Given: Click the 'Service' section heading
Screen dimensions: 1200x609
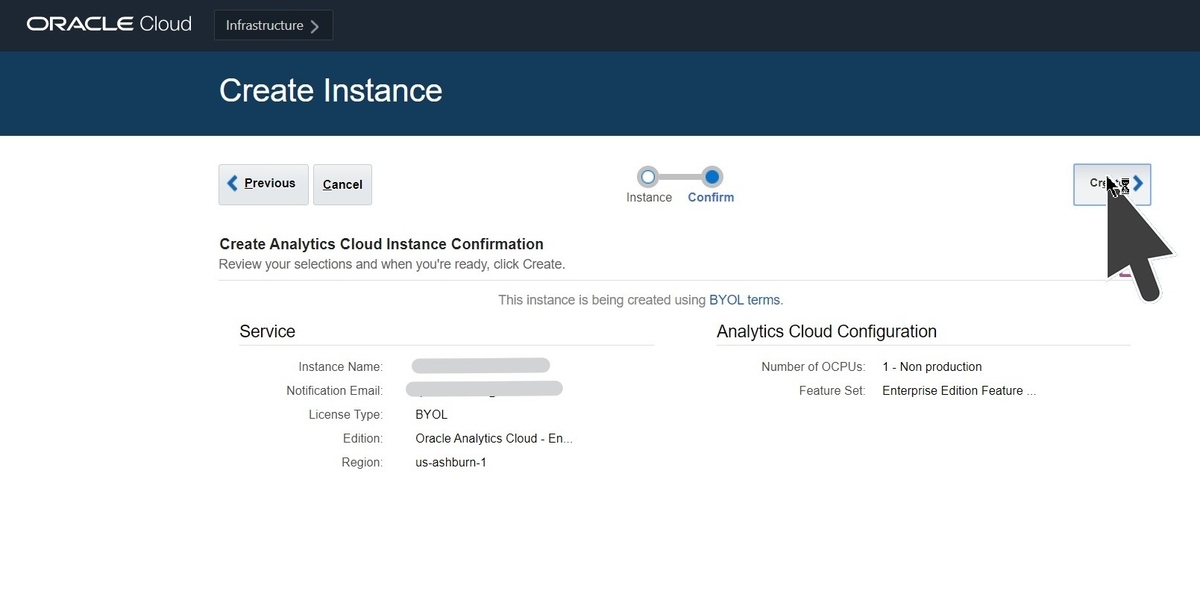Looking at the screenshot, I should tap(267, 332).
